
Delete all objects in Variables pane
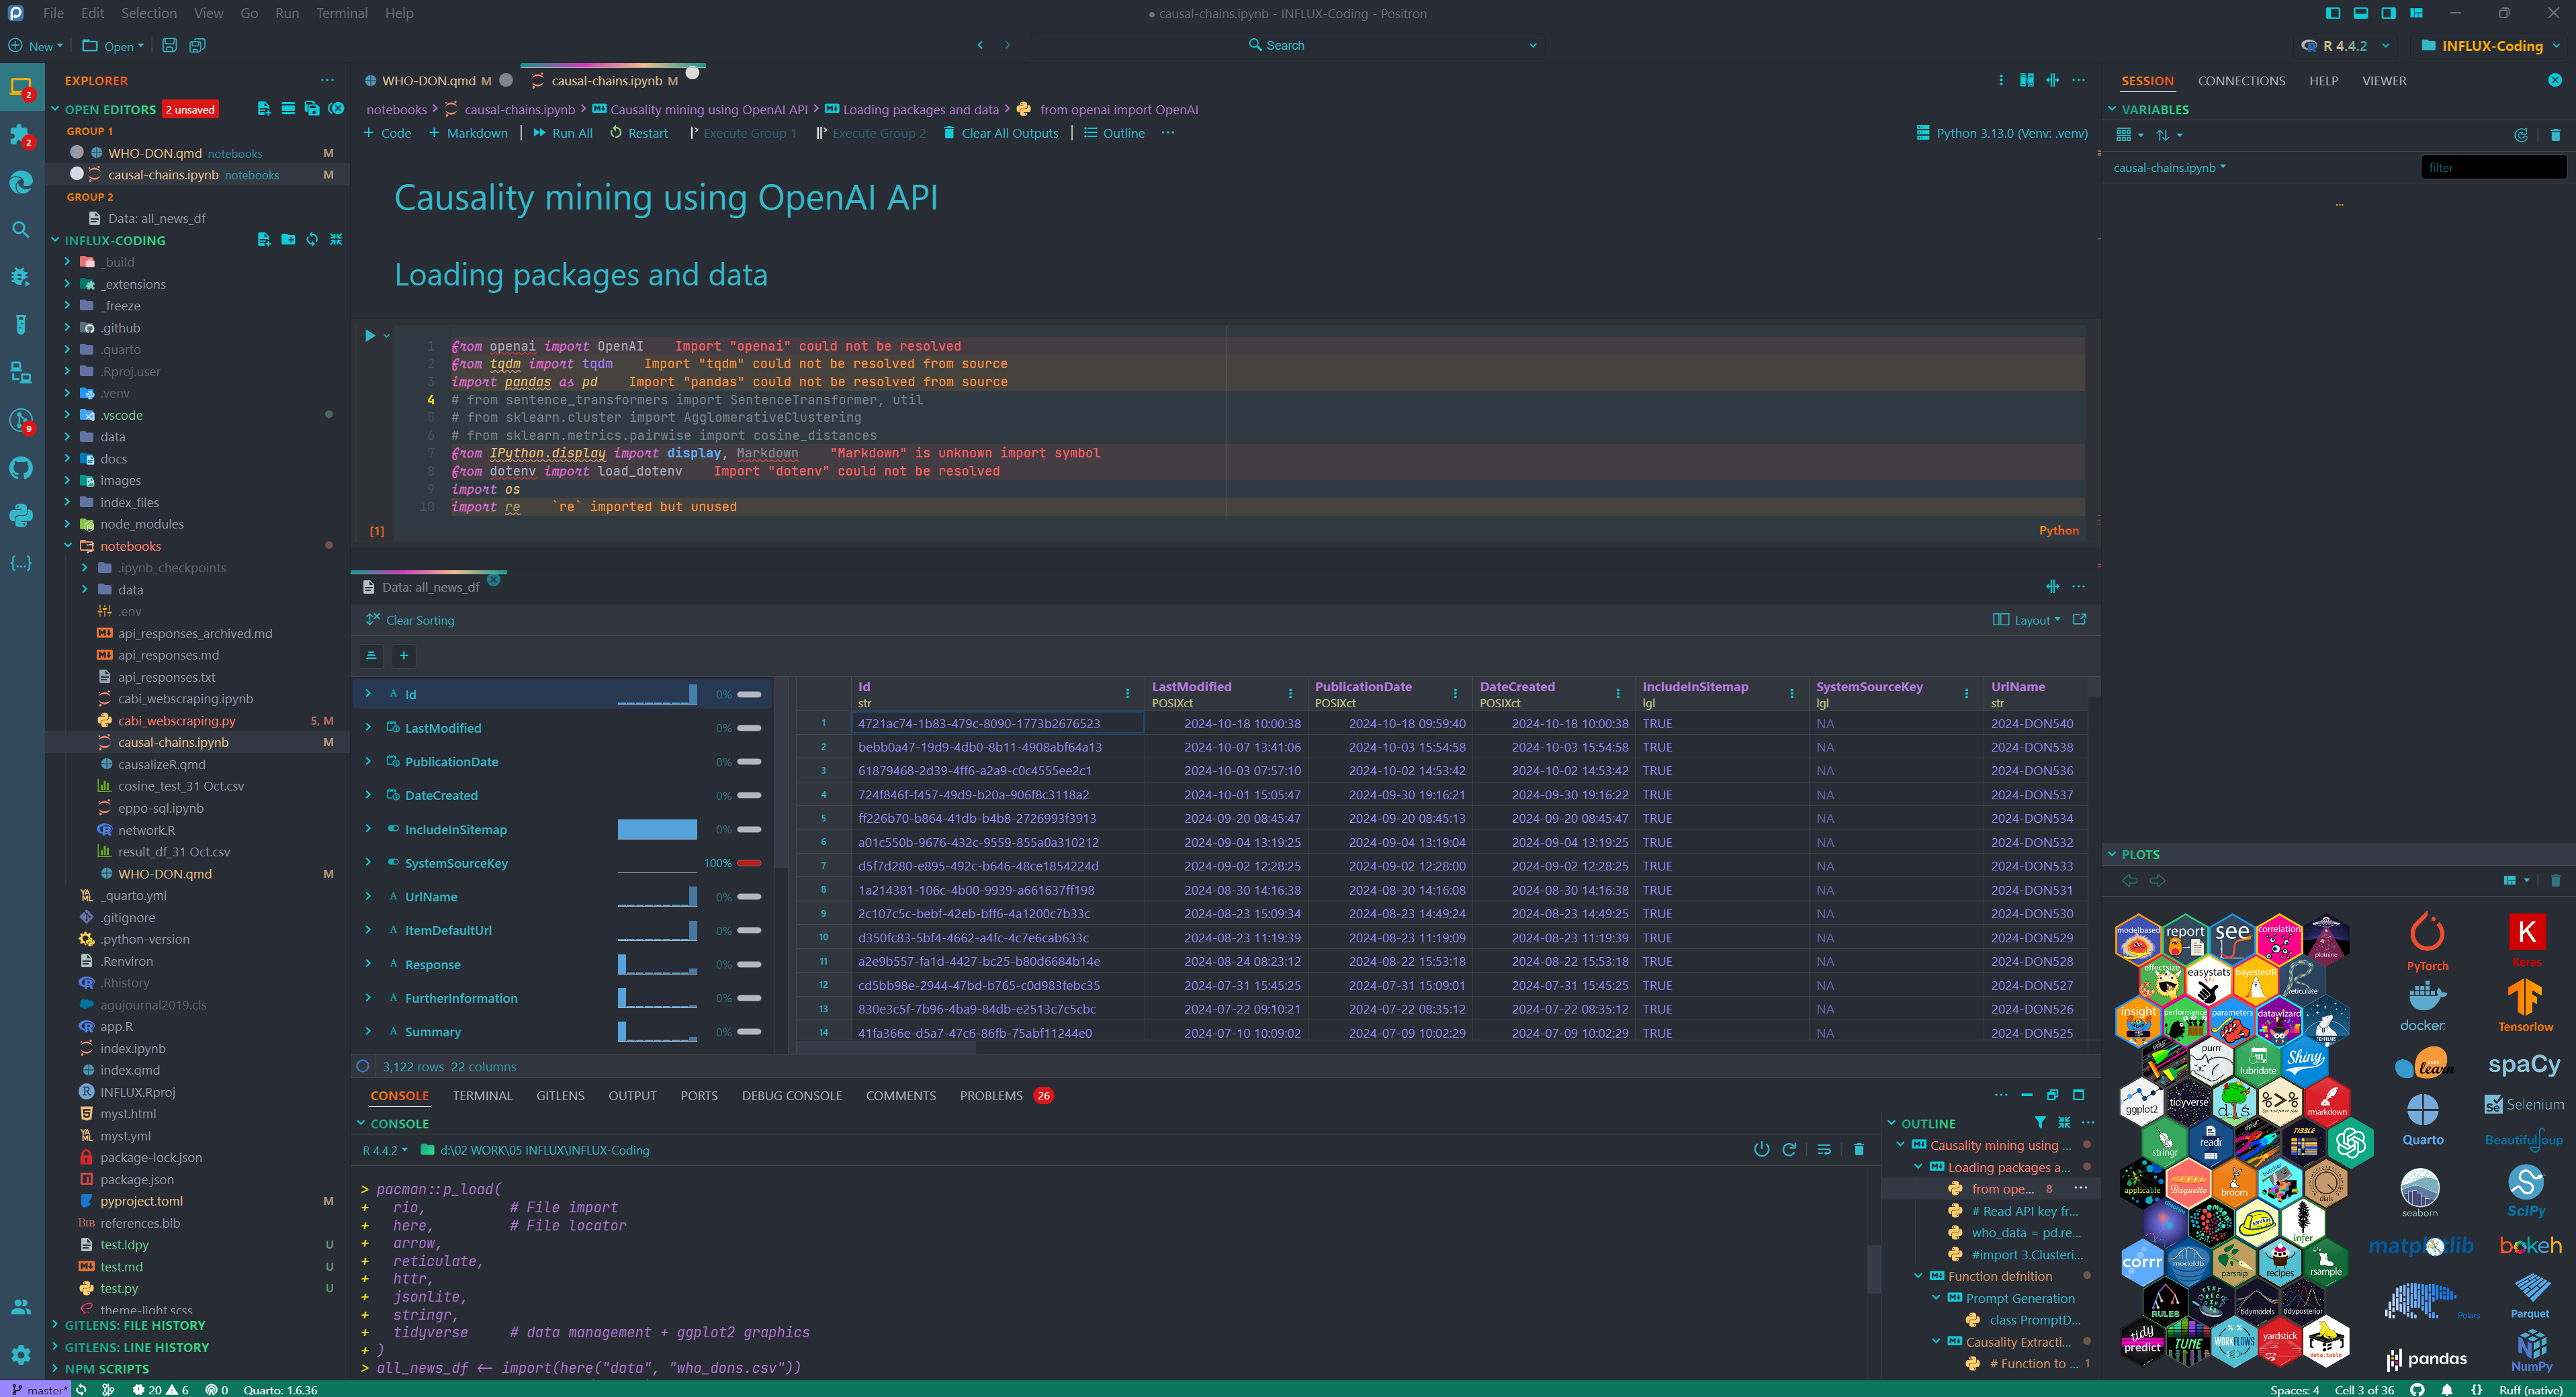[2555, 135]
